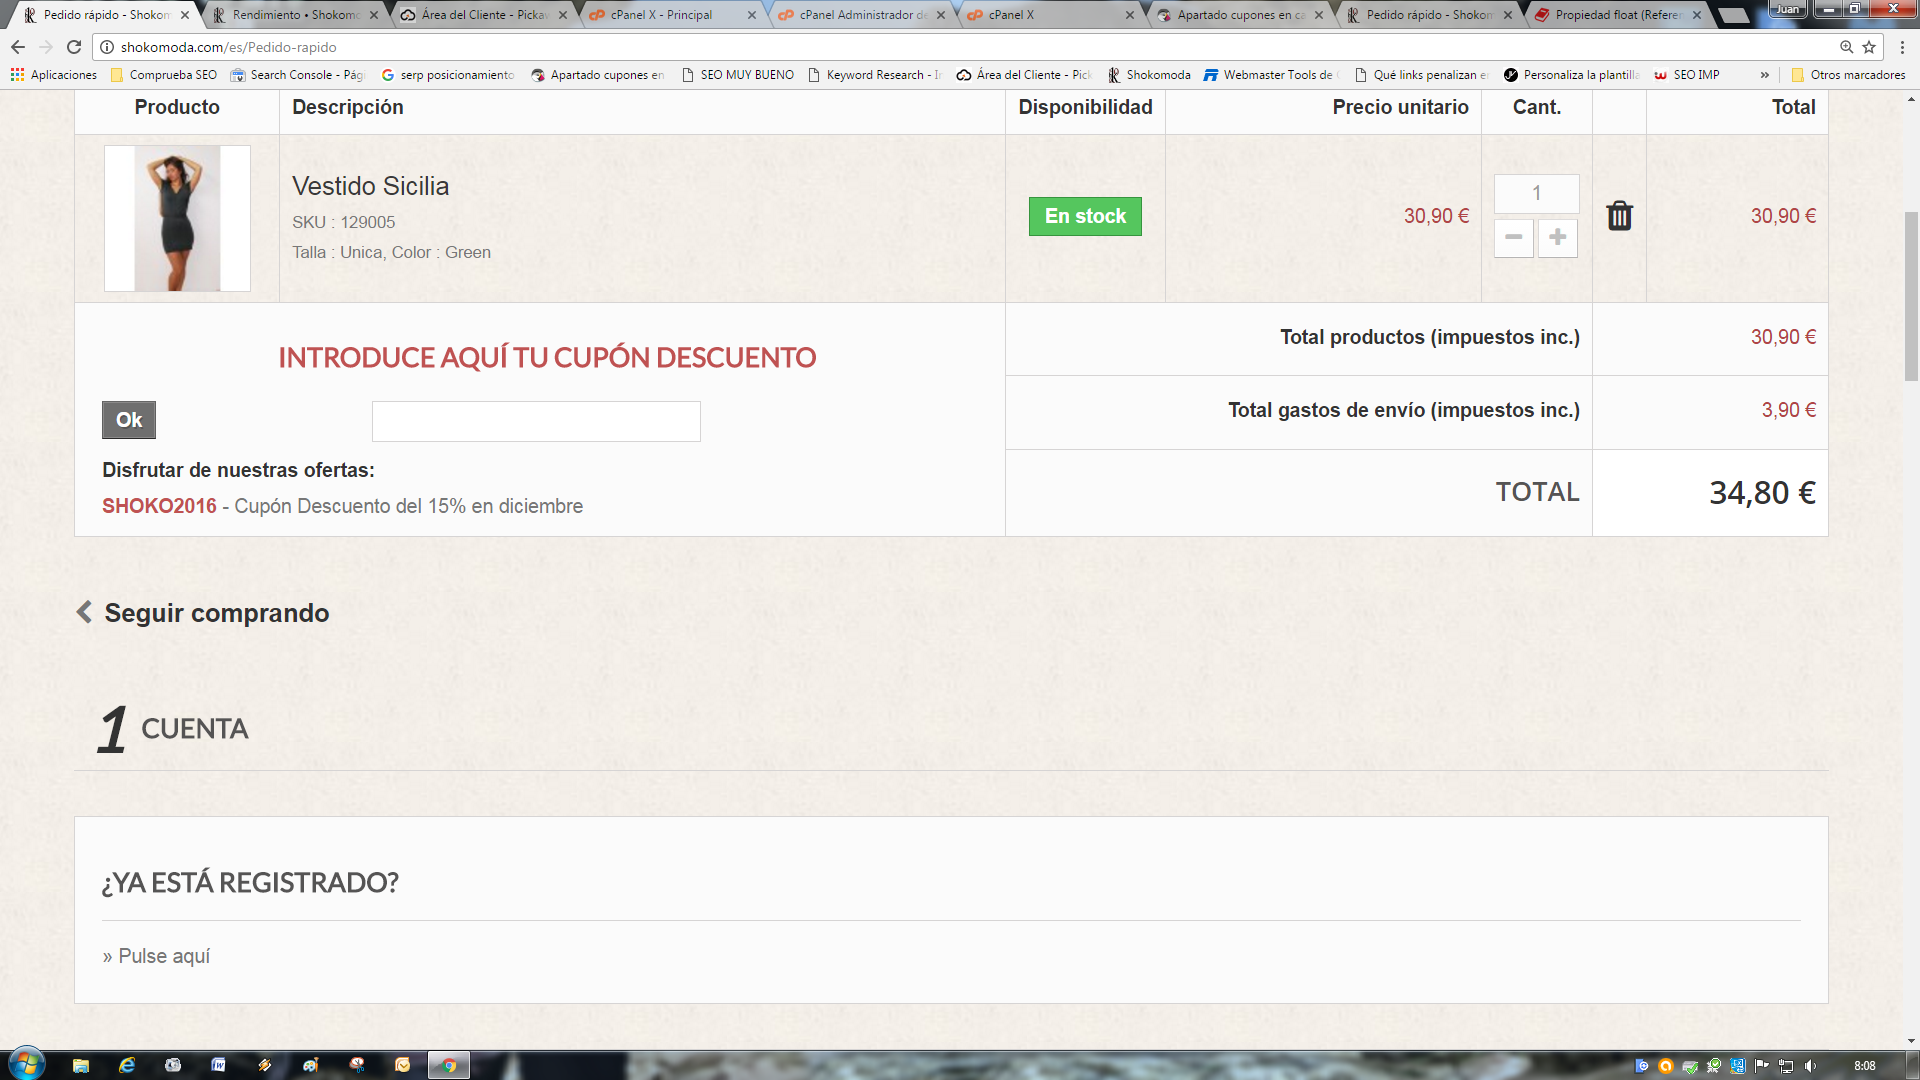Open Windows Start button
1920x1080 pixels.
pyautogui.click(x=26, y=1064)
